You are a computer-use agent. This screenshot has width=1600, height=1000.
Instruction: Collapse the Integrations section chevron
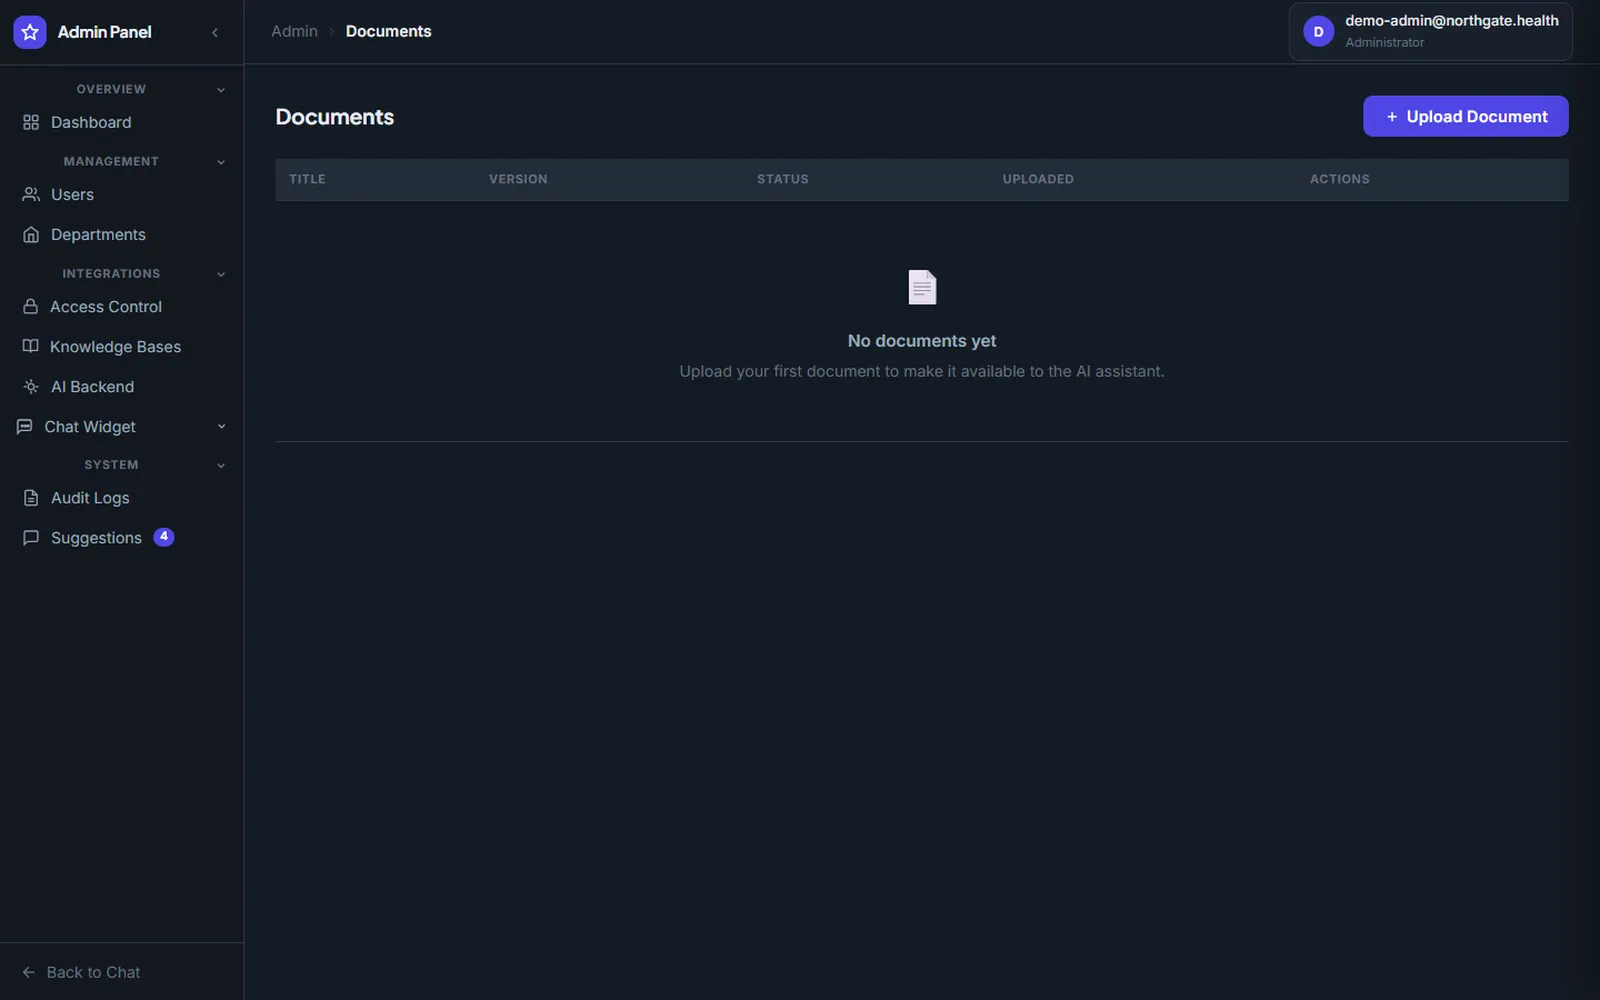coord(221,274)
